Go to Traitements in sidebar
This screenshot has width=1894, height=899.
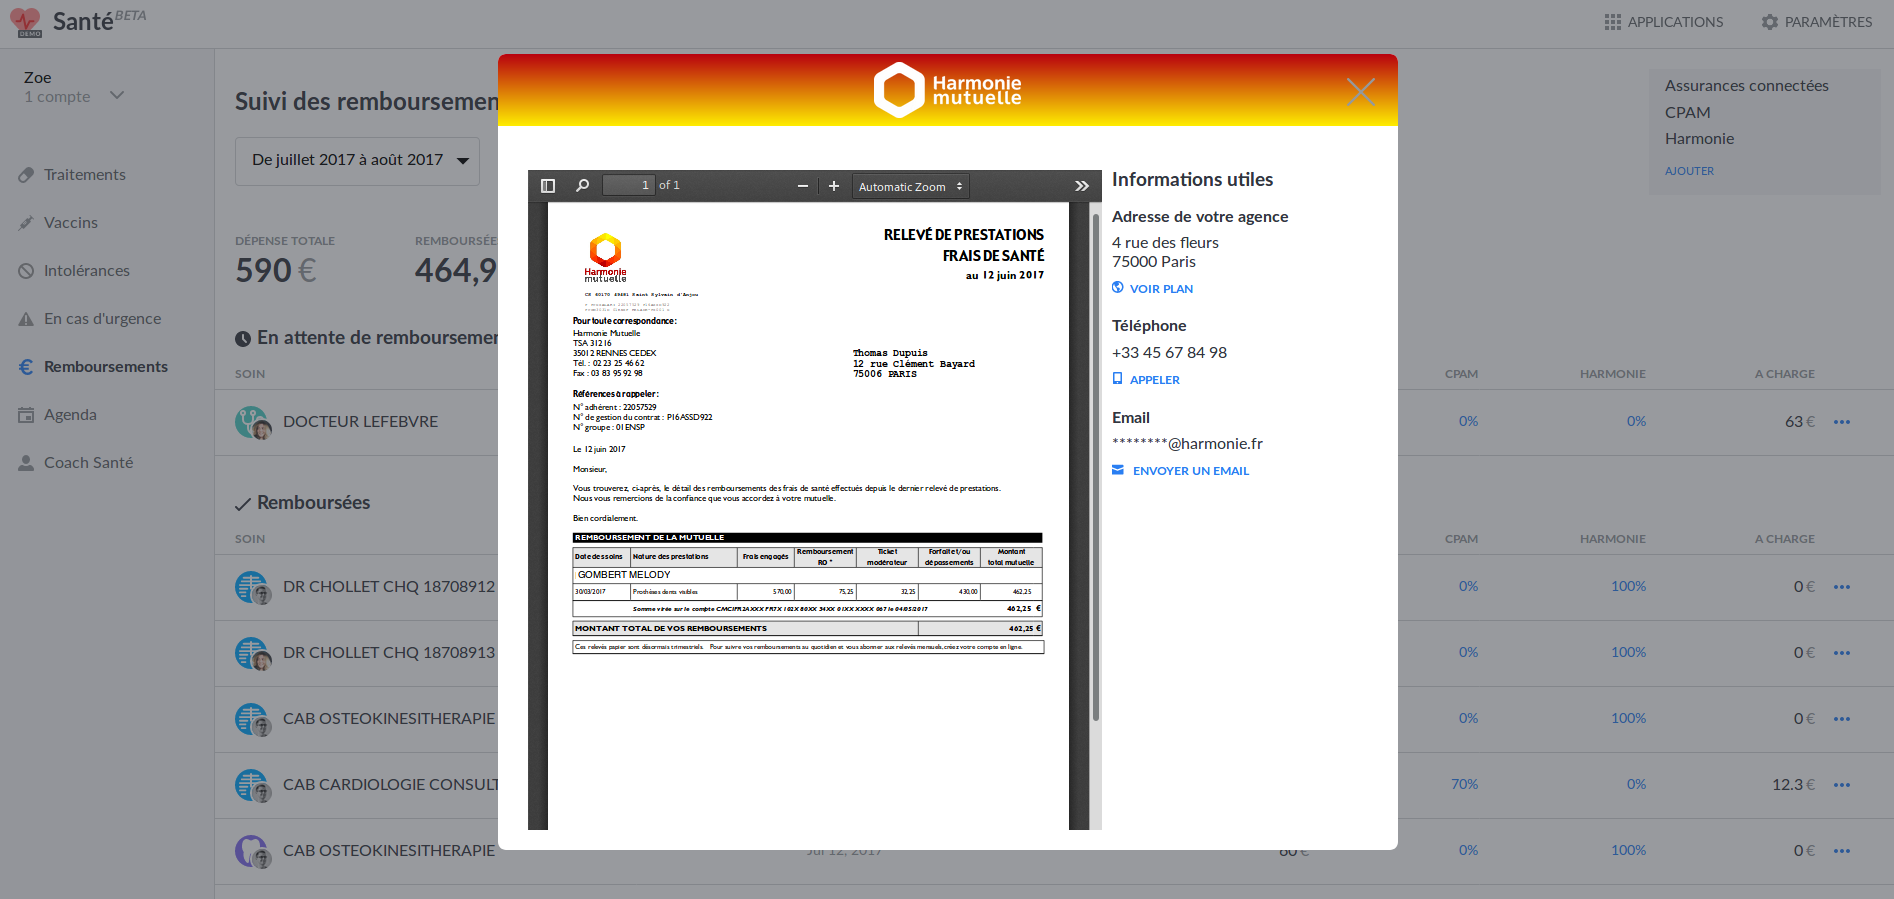tap(84, 175)
